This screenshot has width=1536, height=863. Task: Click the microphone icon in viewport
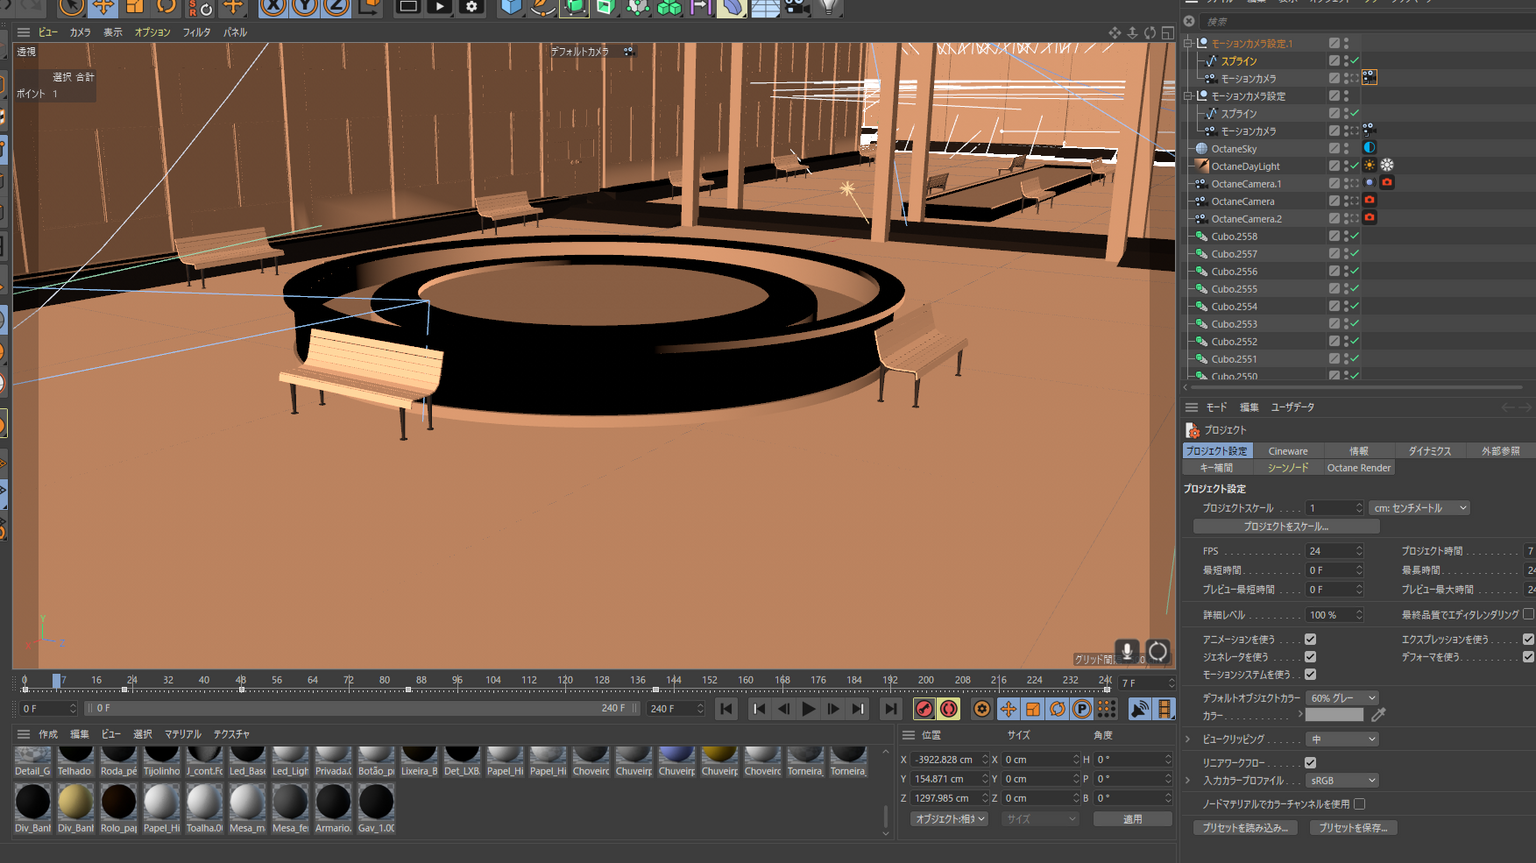[1127, 651]
